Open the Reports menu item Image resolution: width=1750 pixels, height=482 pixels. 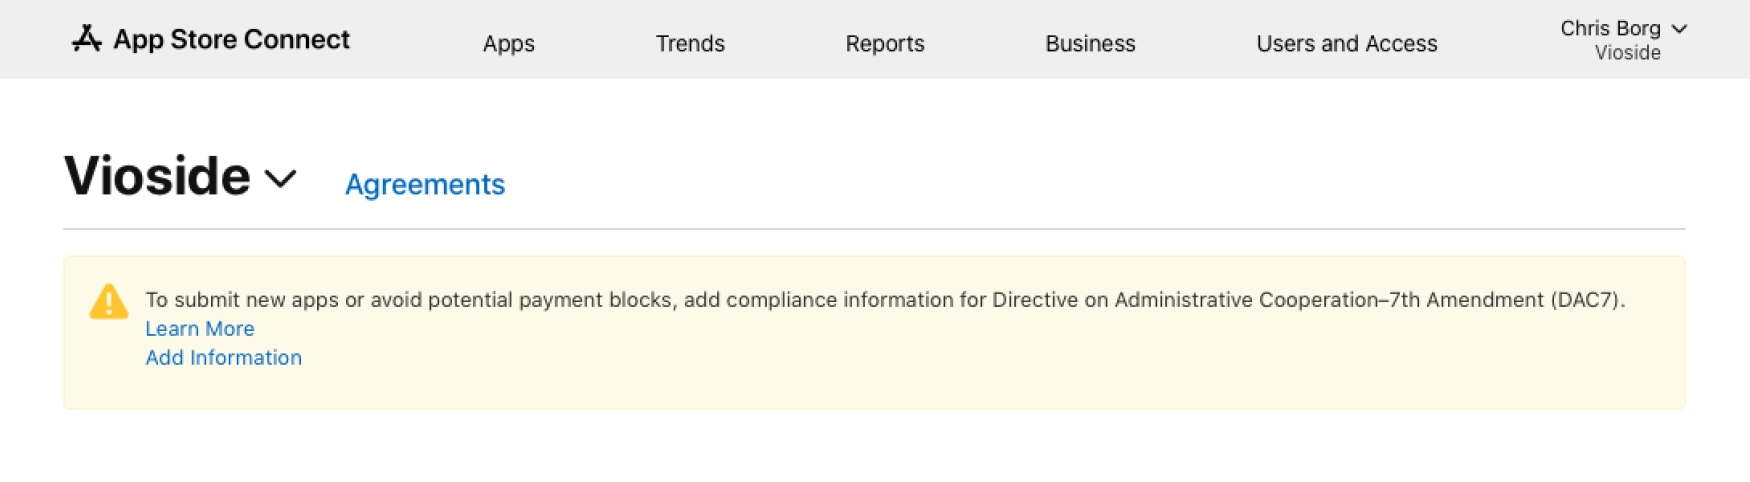click(x=884, y=44)
